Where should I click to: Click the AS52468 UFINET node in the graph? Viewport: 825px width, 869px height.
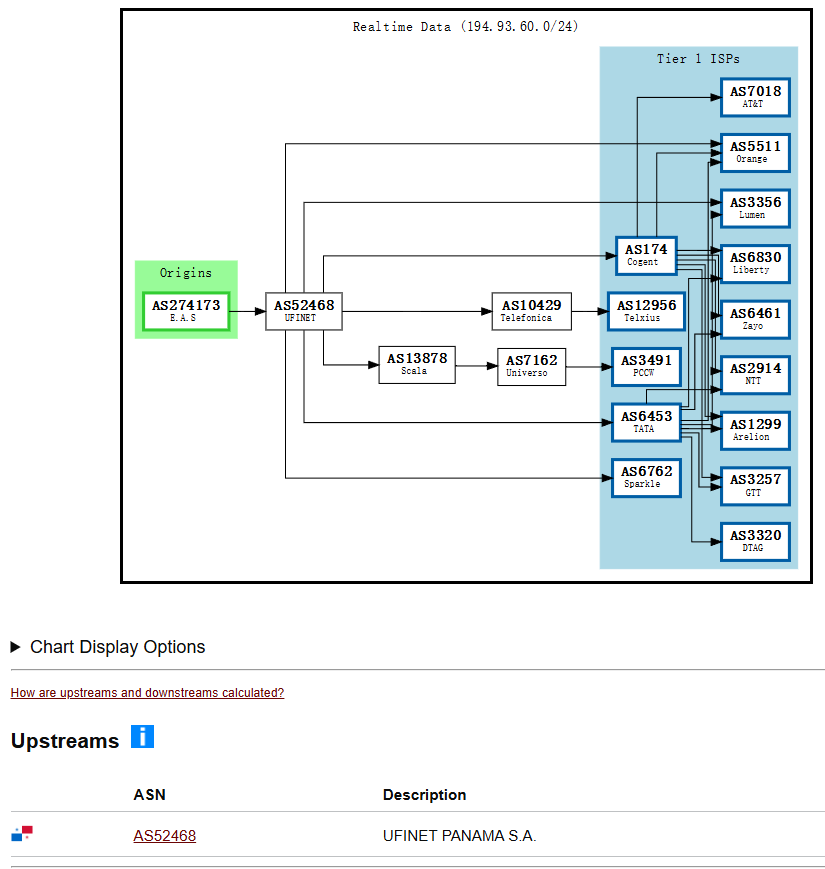(304, 311)
